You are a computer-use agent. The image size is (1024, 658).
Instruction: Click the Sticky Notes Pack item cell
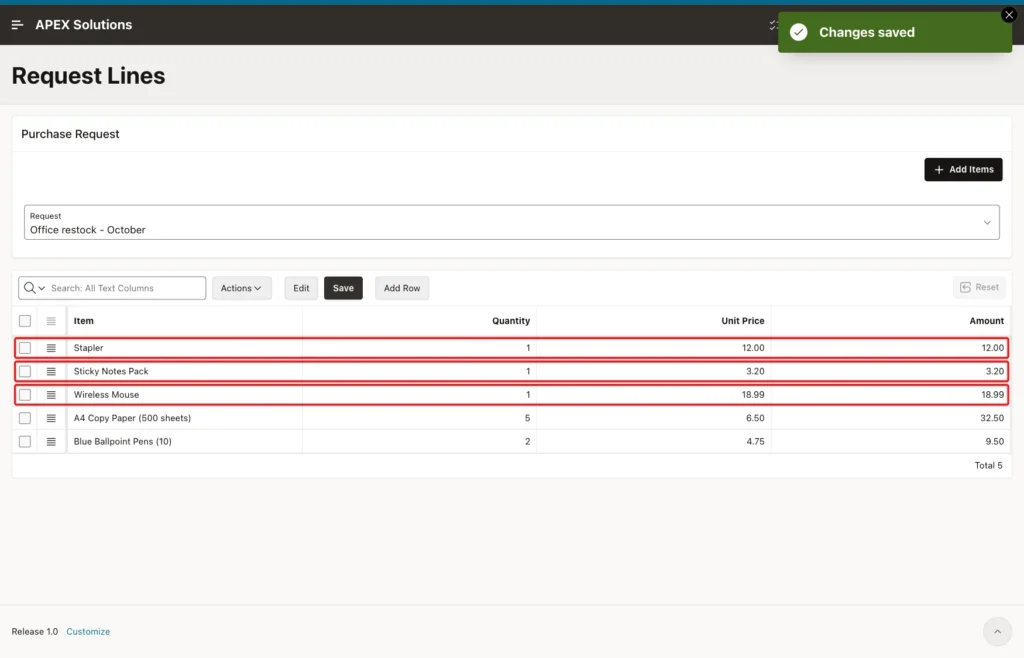coord(185,371)
